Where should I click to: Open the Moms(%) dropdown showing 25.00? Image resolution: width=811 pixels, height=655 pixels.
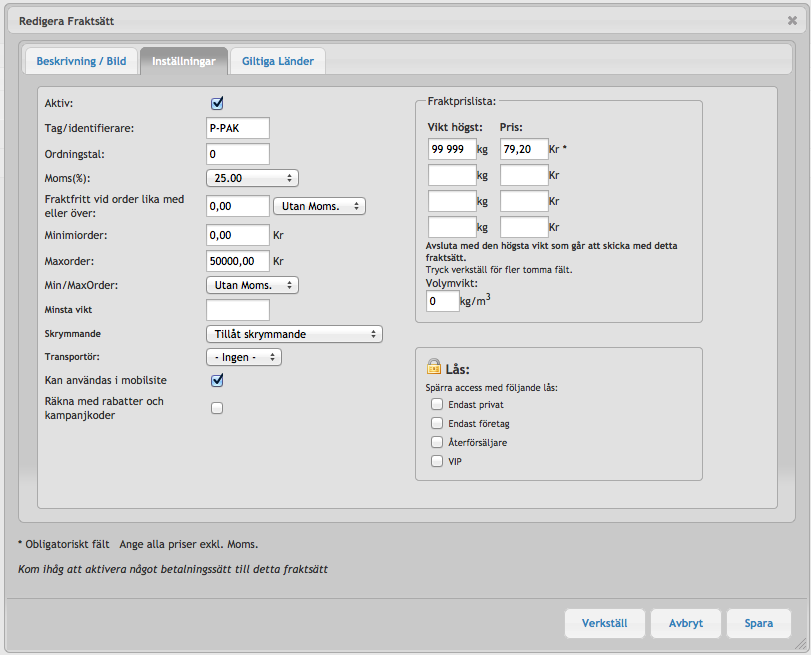(x=252, y=178)
